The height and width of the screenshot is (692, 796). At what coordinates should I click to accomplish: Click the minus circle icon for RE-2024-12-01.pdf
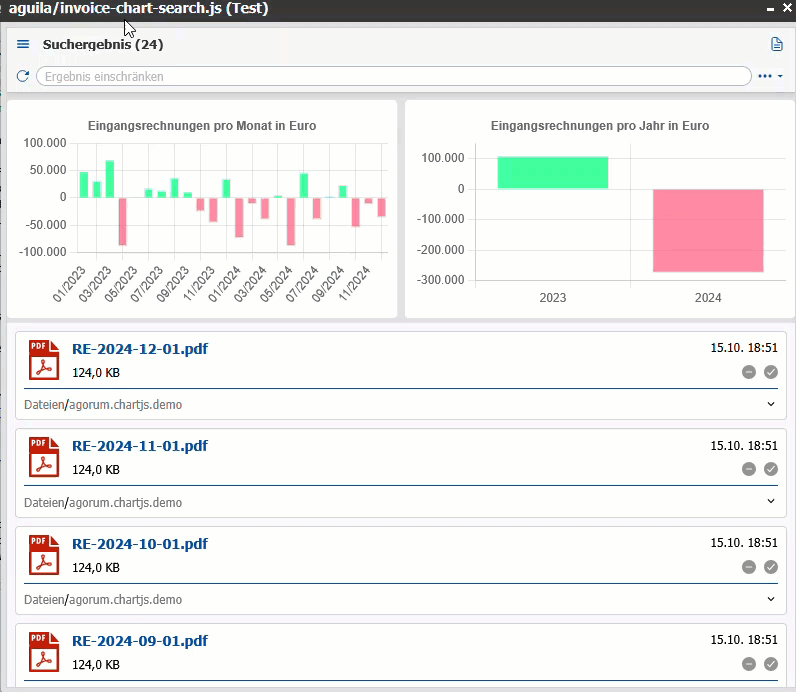[749, 372]
